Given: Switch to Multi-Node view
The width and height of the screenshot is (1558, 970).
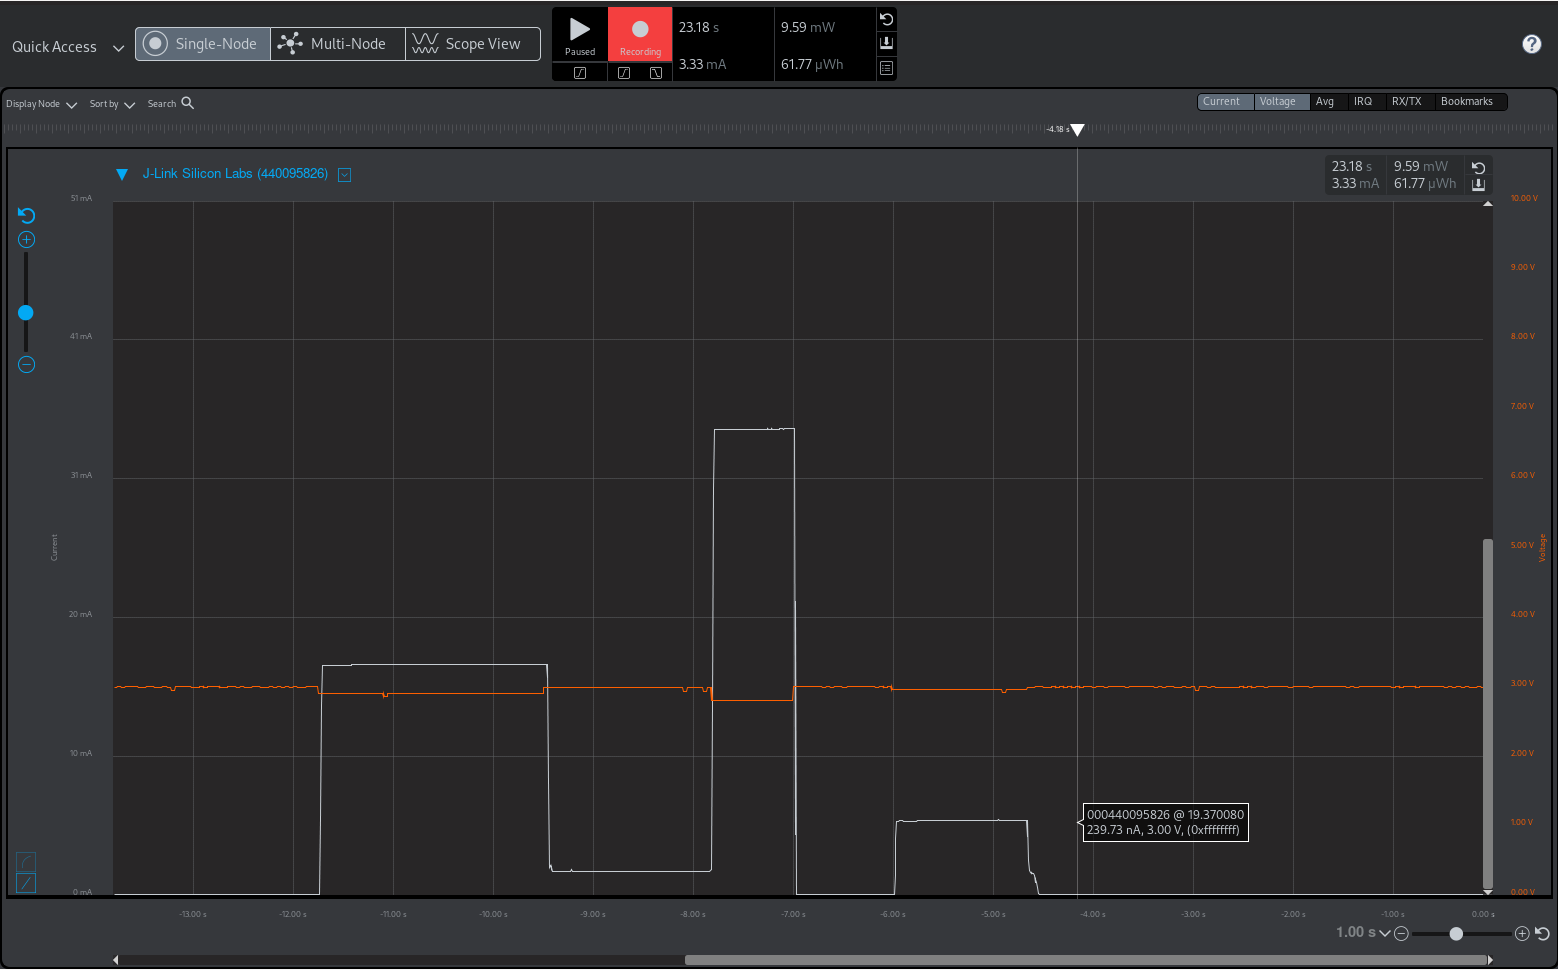Looking at the screenshot, I should tap(337, 44).
